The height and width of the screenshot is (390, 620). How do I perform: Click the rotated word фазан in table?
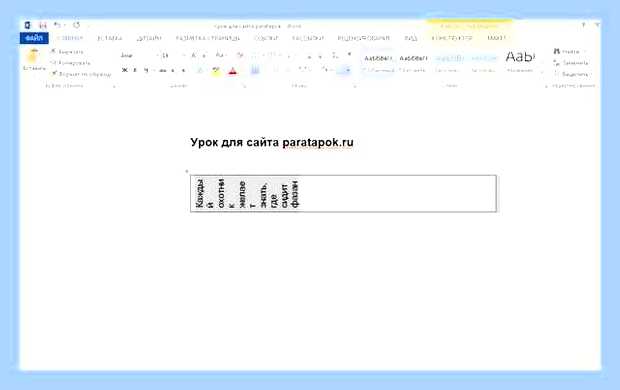(295, 194)
